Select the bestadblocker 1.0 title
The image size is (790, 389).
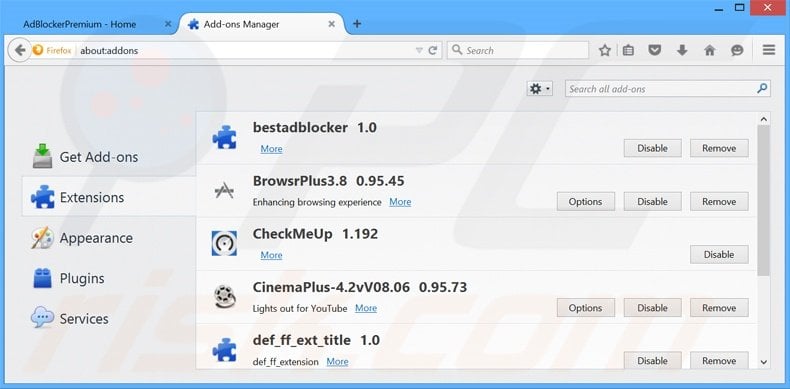click(x=315, y=128)
